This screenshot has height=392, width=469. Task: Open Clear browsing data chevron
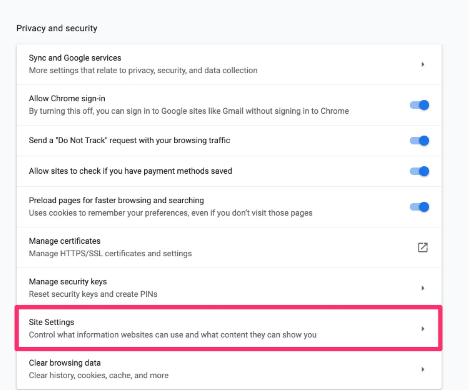[x=423, y=369]
